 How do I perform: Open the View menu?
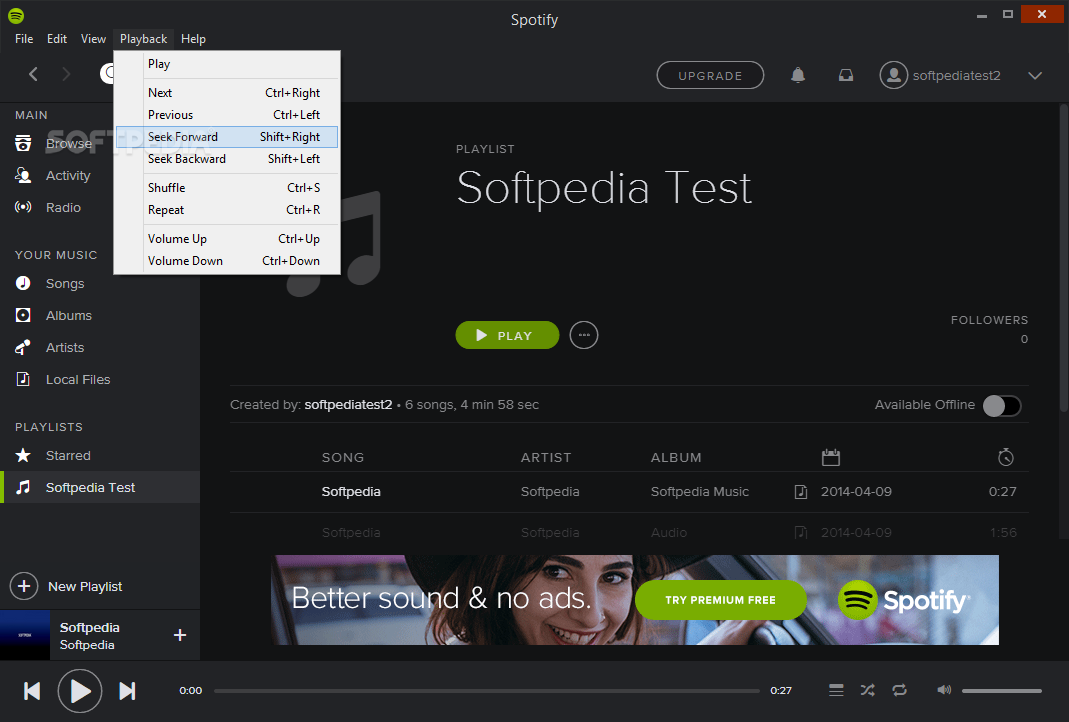pos(93,39)
